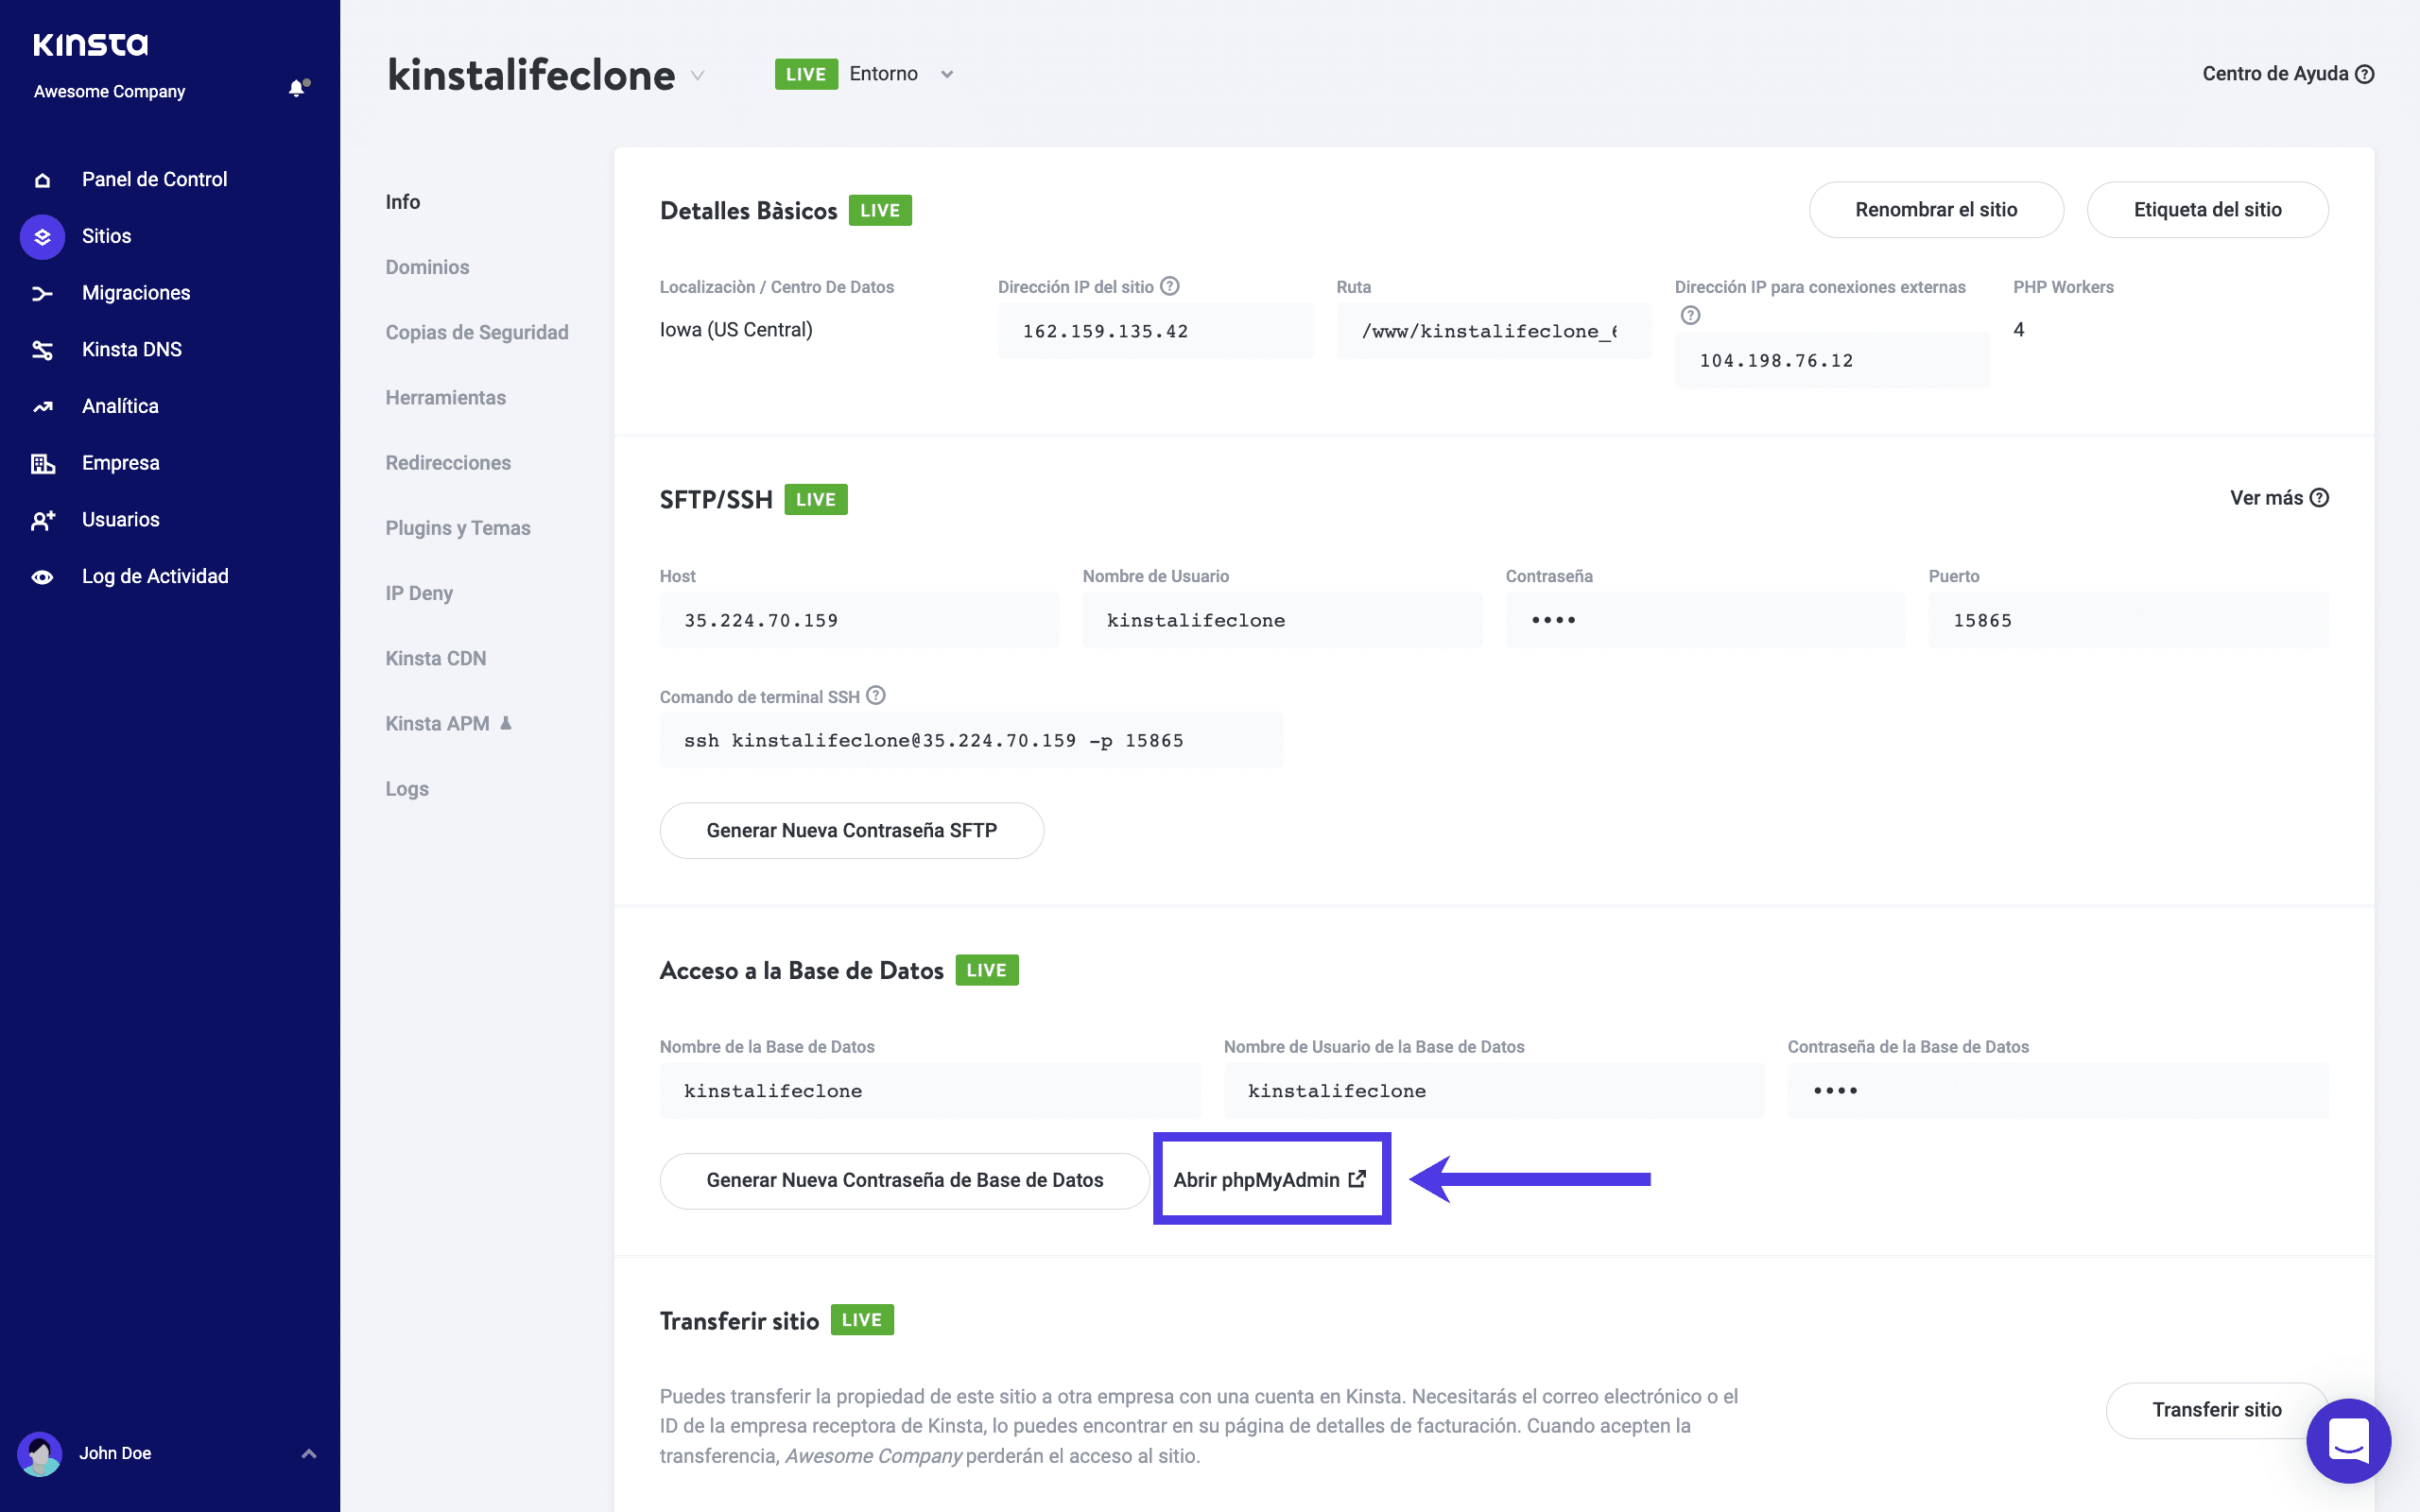Screen dimensions: 2420x1512
Task: Click the site IP address help icon
Action: click(1170, 286)
